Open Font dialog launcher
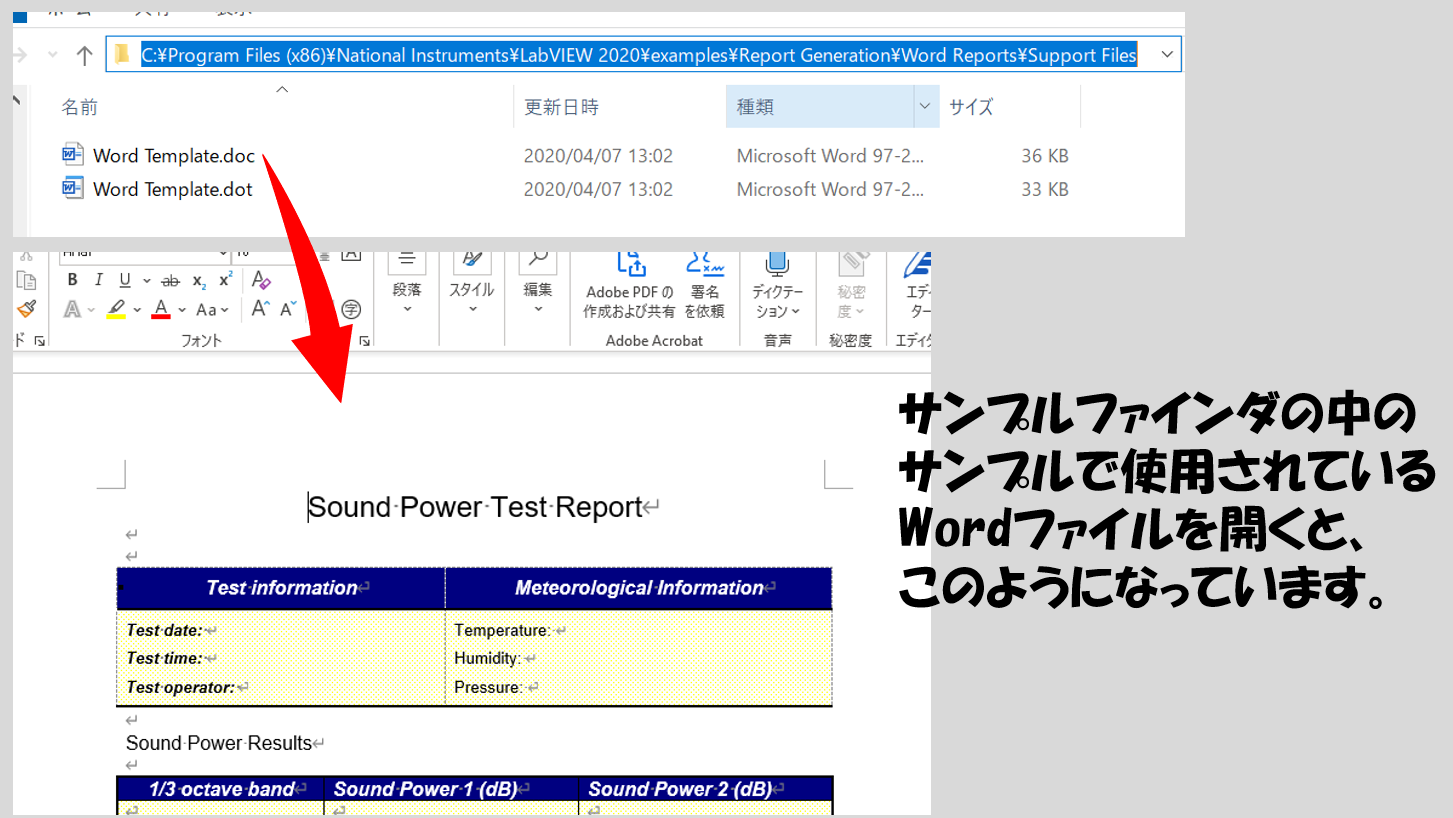The width and height of the screenshot is (1453, 818). [365, 341]
